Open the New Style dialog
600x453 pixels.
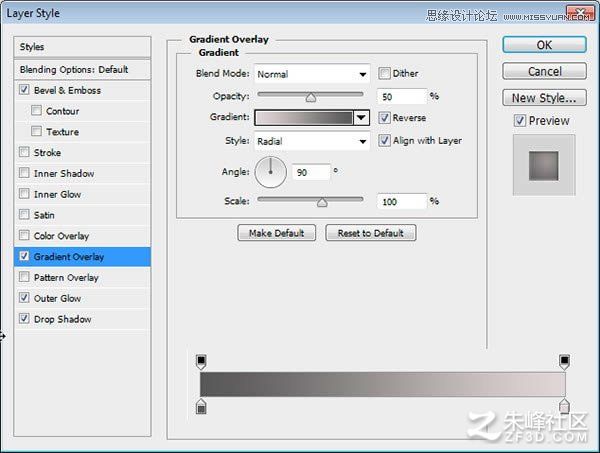click(544, 98)
